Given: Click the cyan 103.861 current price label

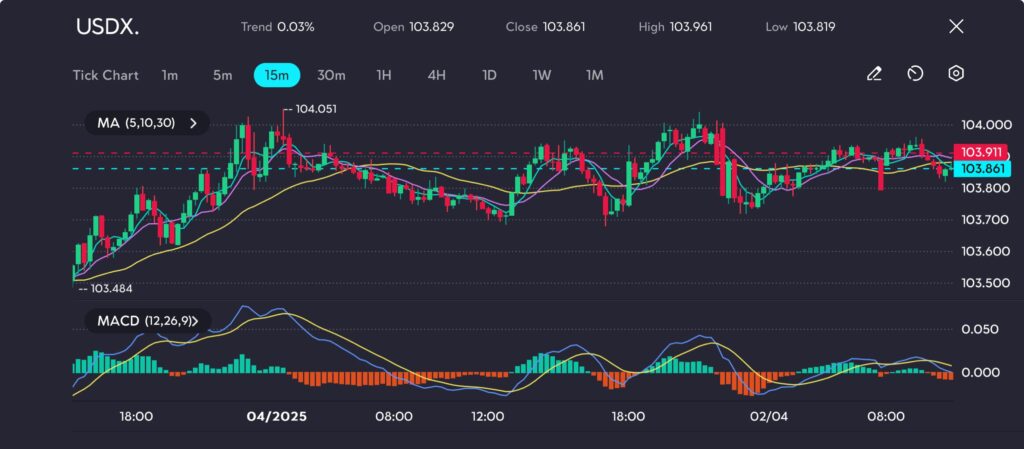Looking at the screenshot, I should click(x=978, y=169).
